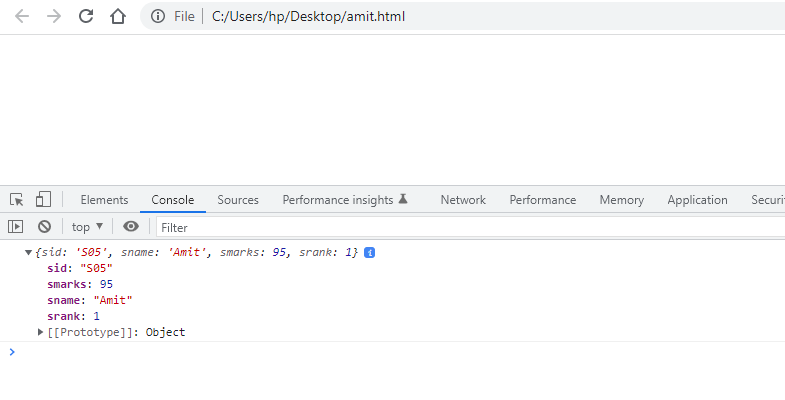This screenshot has width=785, height=400.
Task: View site information icon in address bar
Action: pos(158,17)
